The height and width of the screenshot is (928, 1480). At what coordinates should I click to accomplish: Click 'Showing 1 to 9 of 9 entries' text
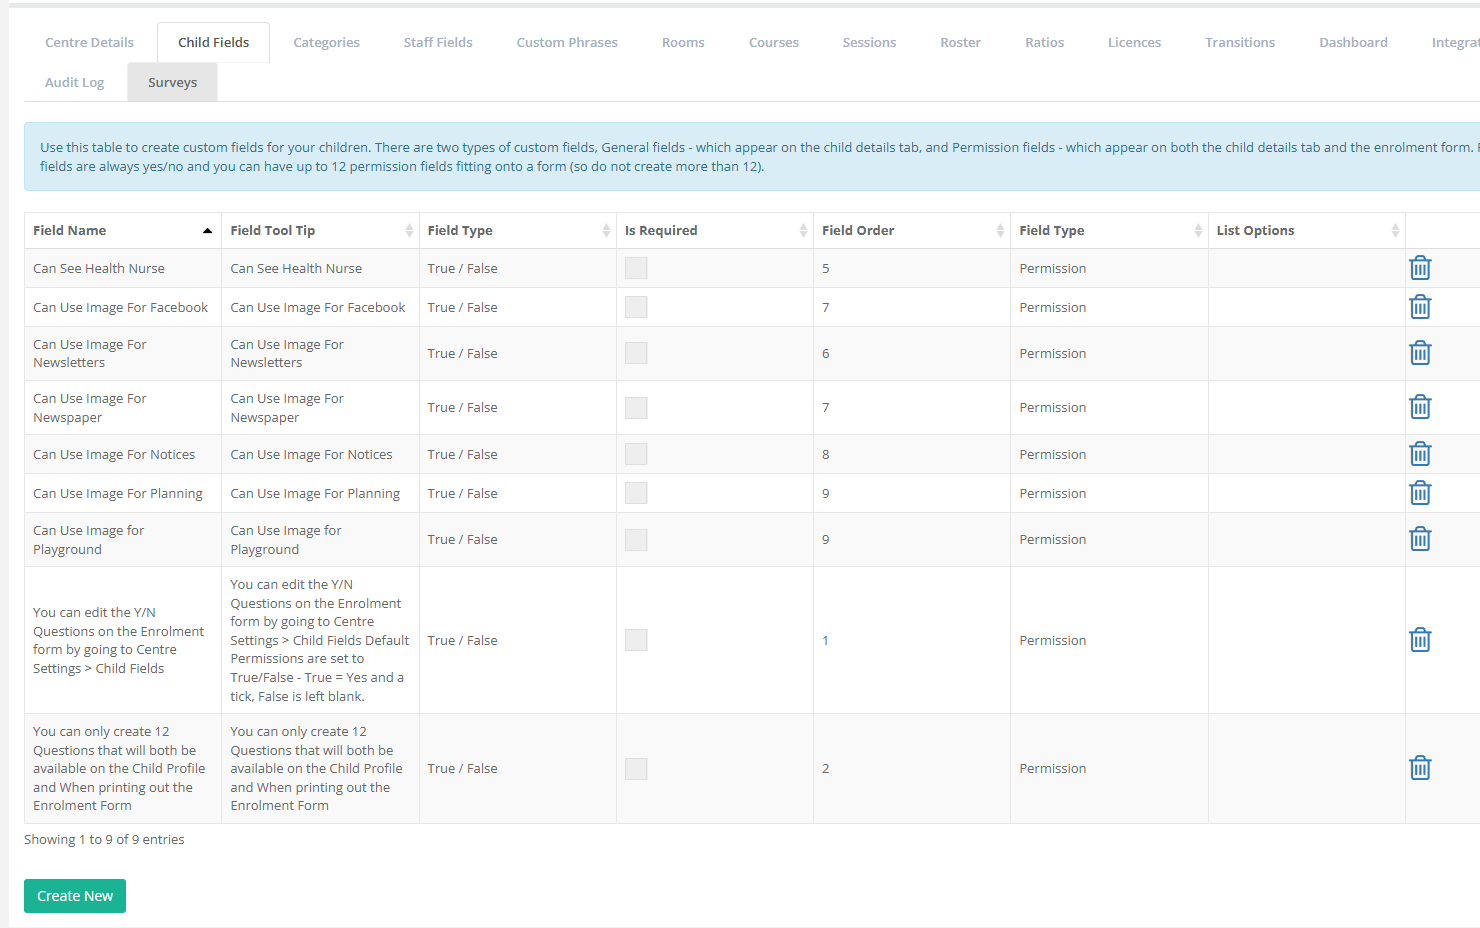(104, 839)
